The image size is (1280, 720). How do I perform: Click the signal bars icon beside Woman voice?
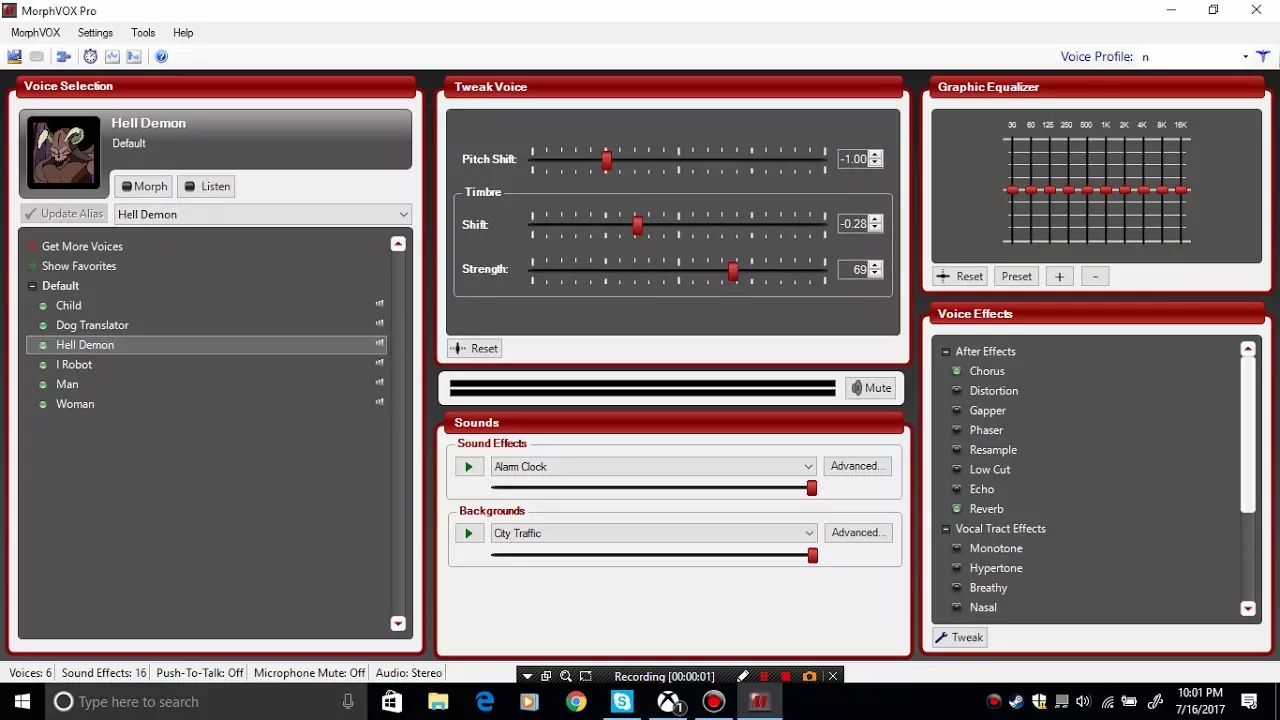pos(379,403)
